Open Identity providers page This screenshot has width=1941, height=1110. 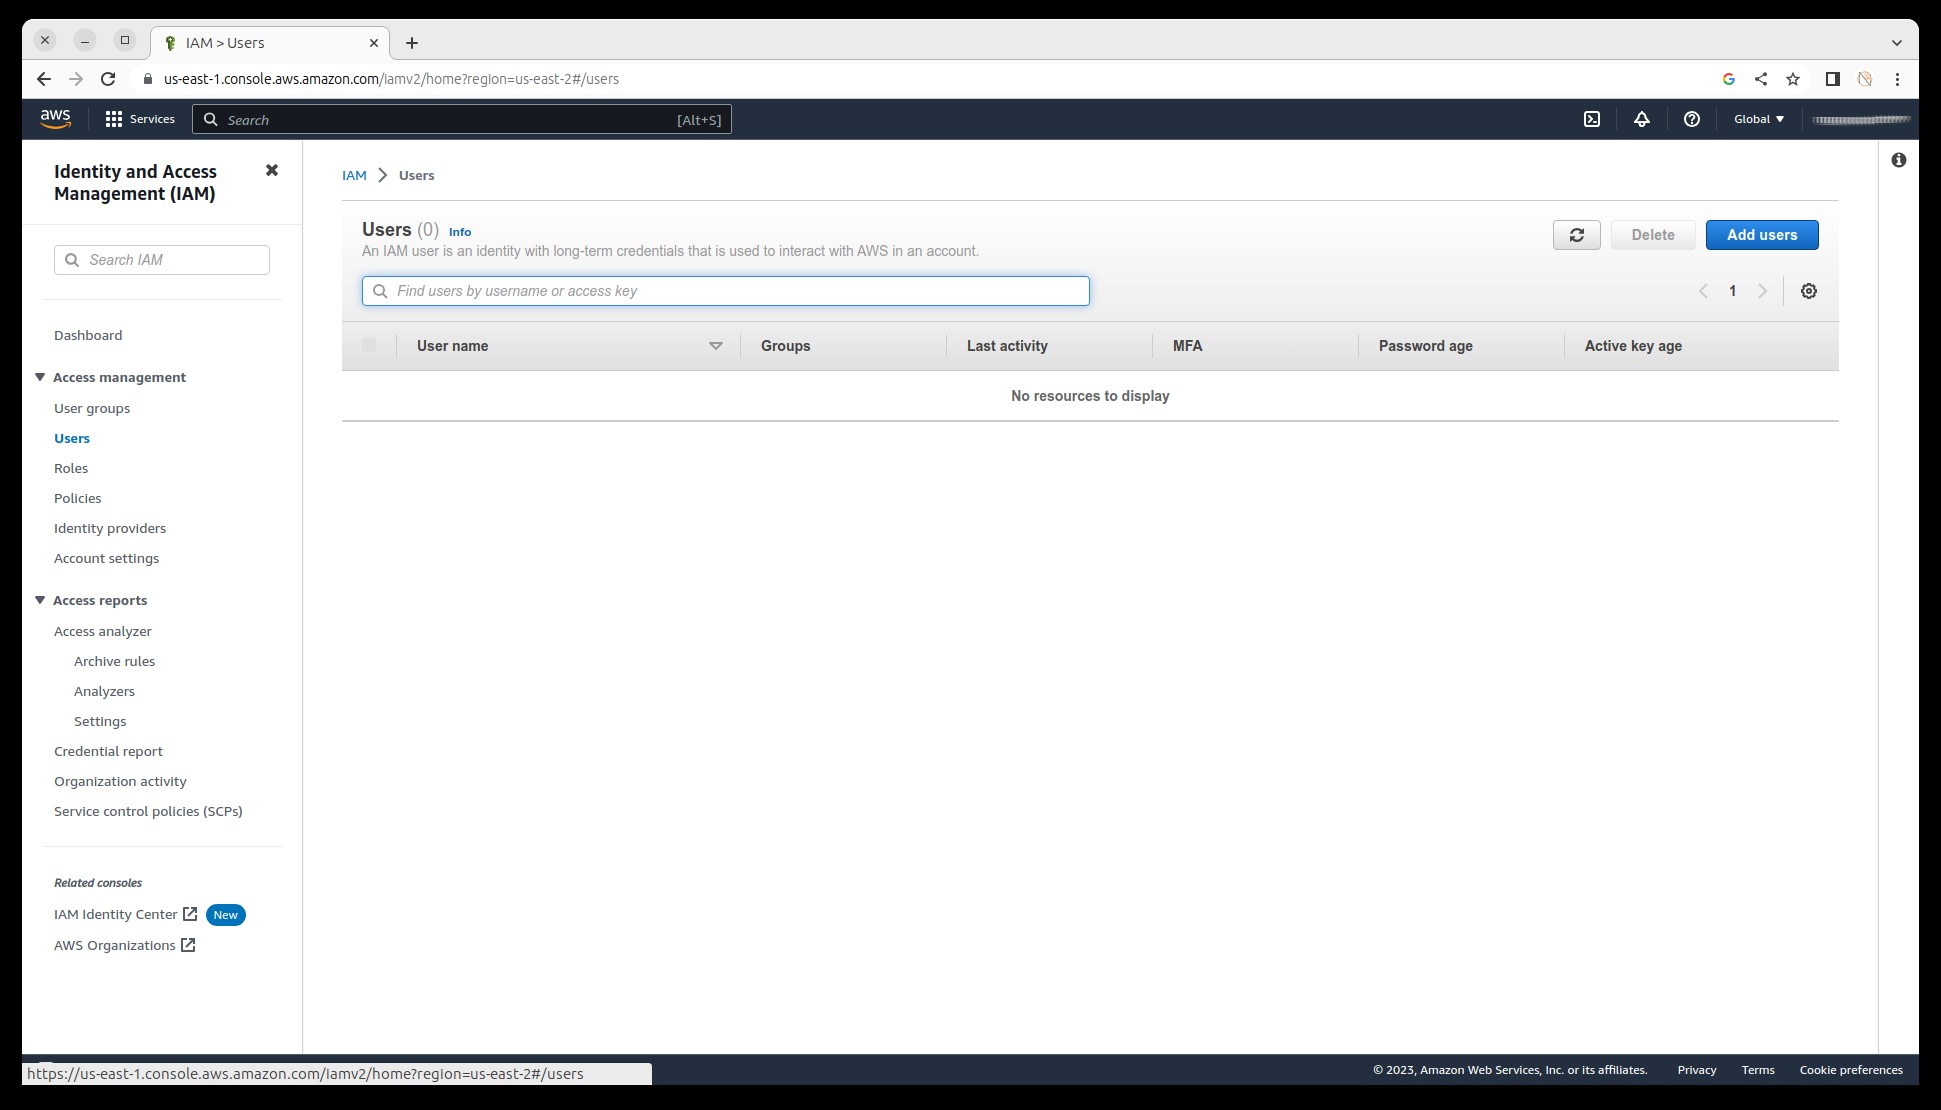click(x=110, y=528)
